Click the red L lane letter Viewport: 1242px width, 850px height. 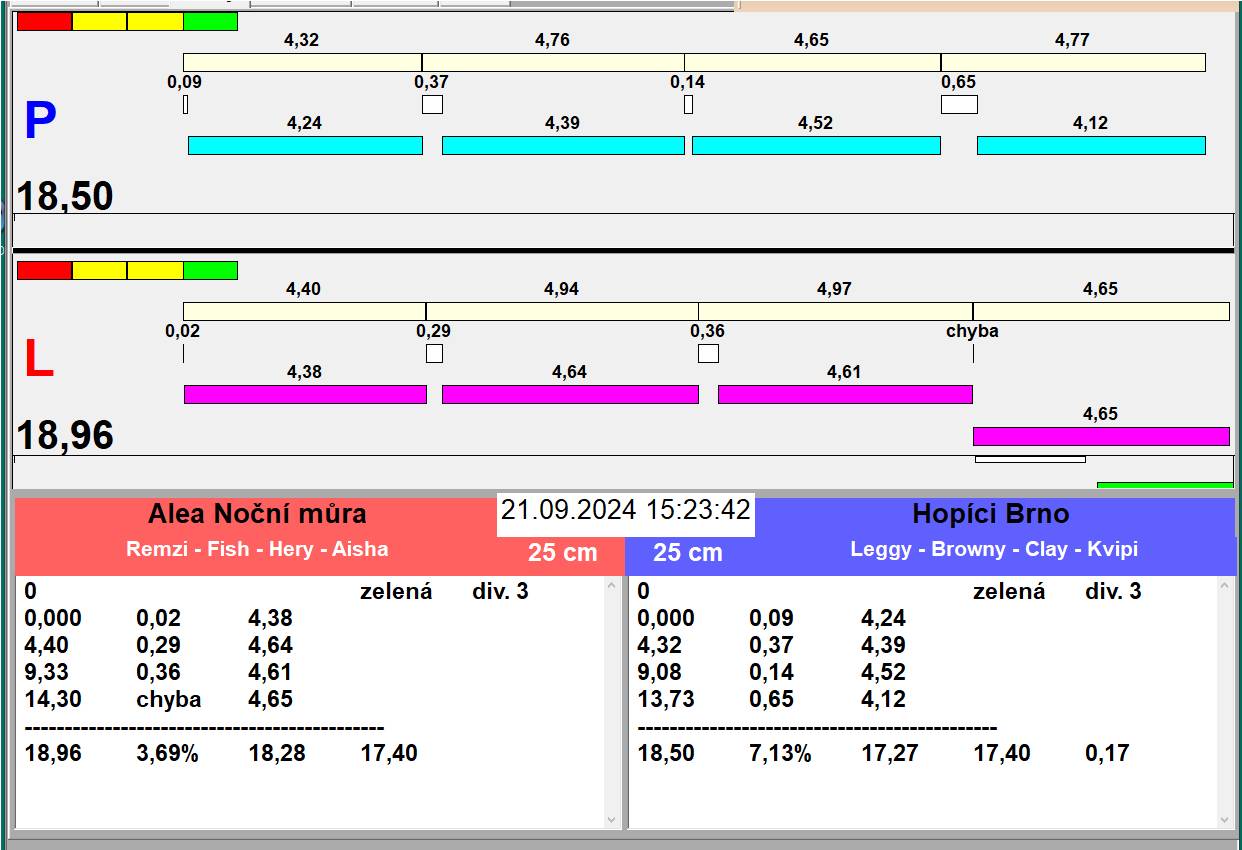(x=38, y=360)
